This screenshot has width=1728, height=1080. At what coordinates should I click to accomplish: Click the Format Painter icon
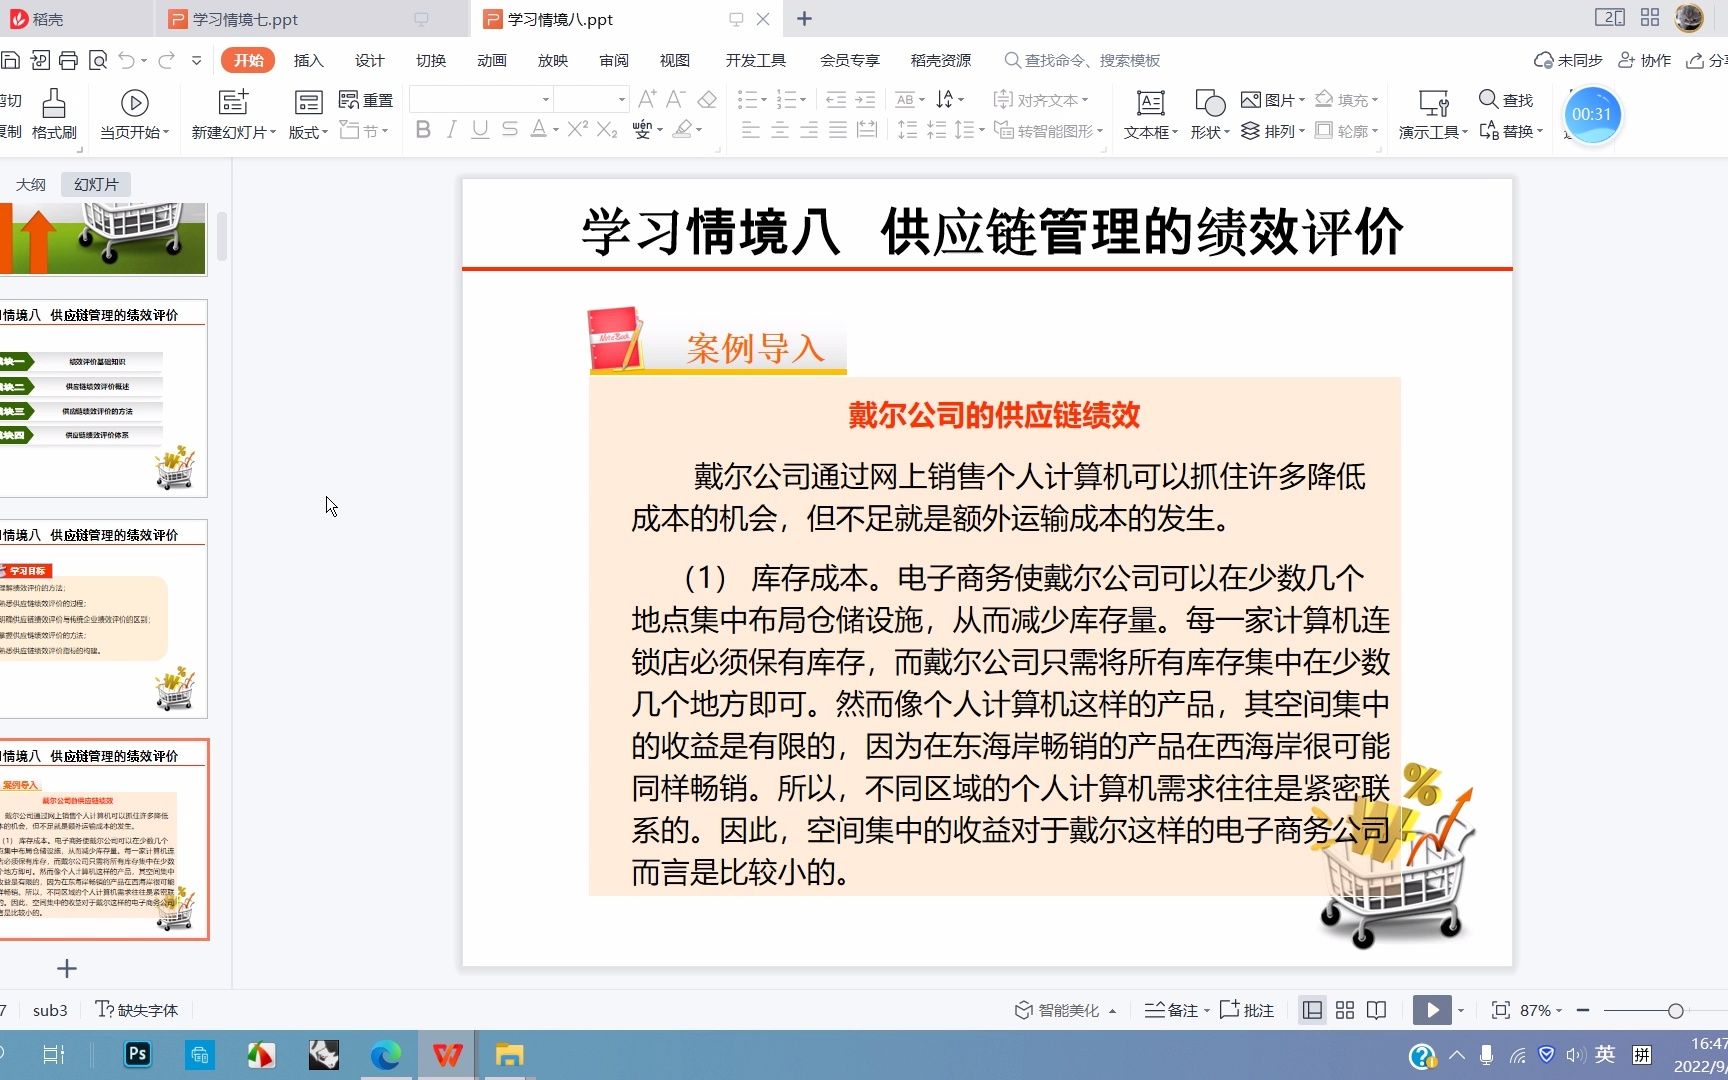click(x=54, y=103)
